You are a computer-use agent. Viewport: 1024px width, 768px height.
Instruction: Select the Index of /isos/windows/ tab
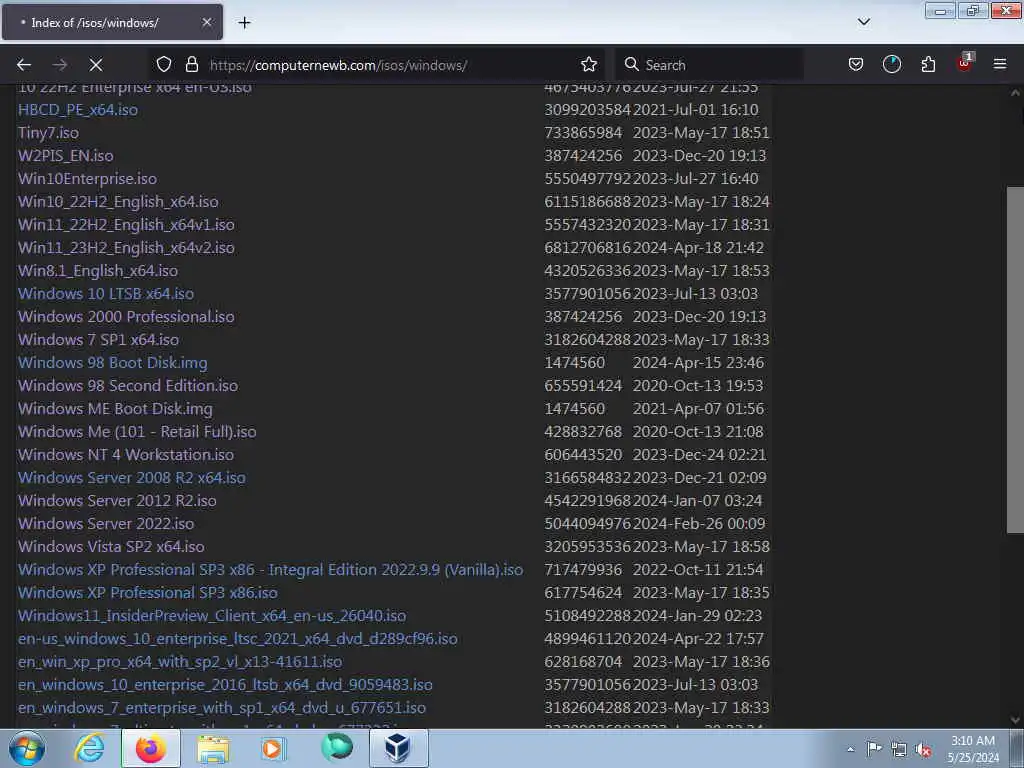pyautogui.click(x=112, y=22)
